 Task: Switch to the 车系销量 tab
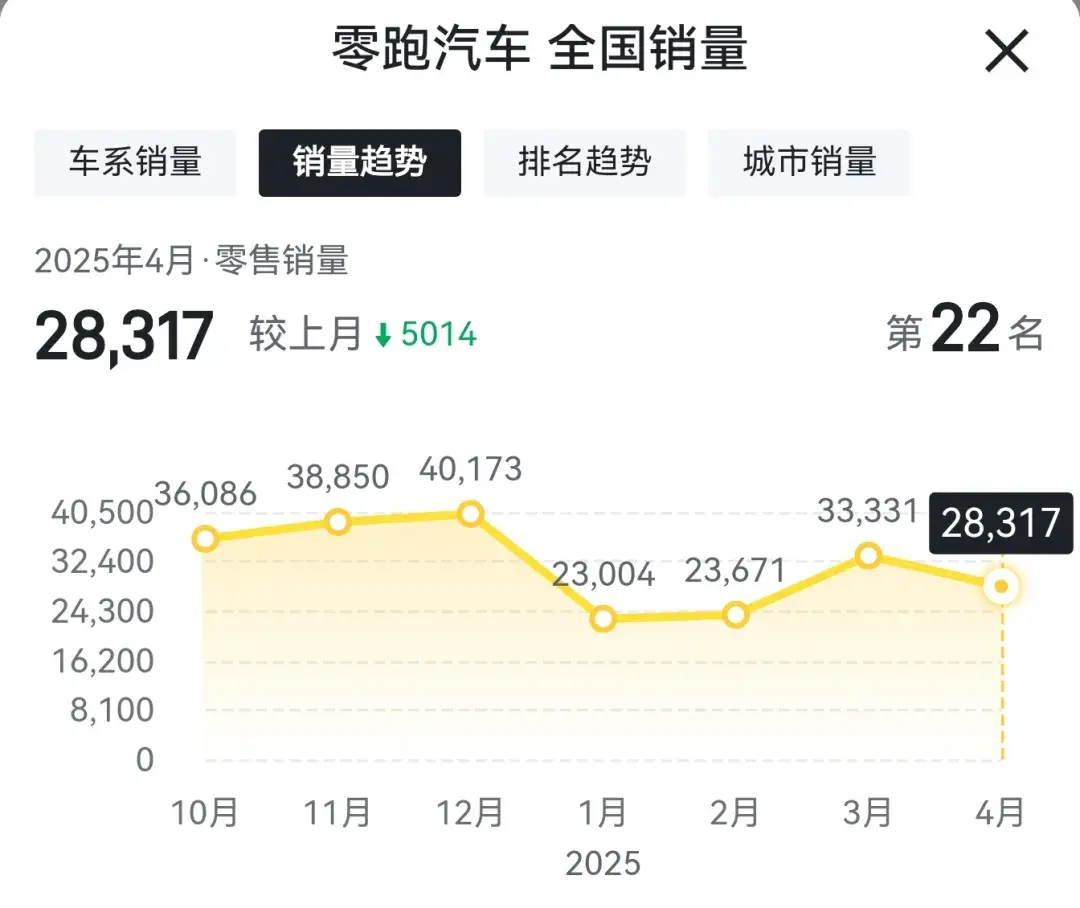tap(135, 163)
